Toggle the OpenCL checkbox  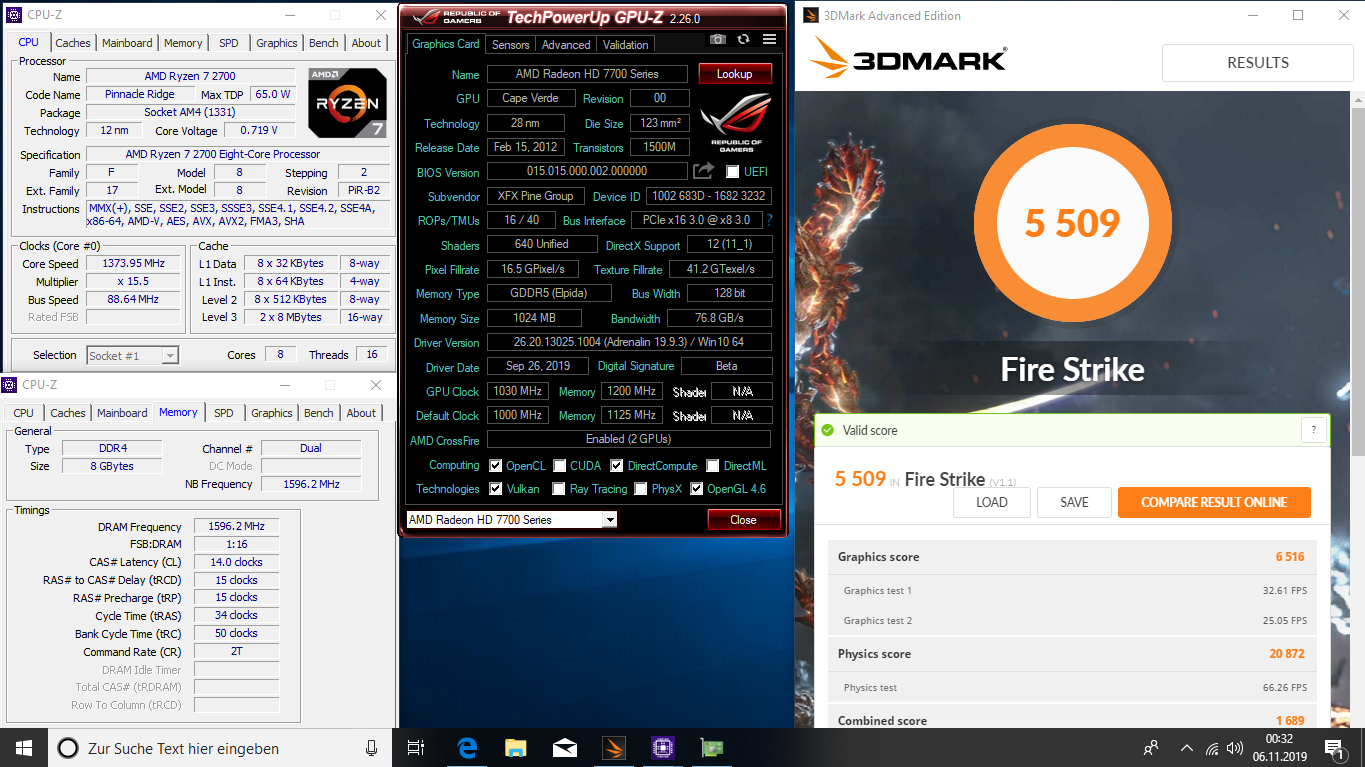[x=496, y=466]
